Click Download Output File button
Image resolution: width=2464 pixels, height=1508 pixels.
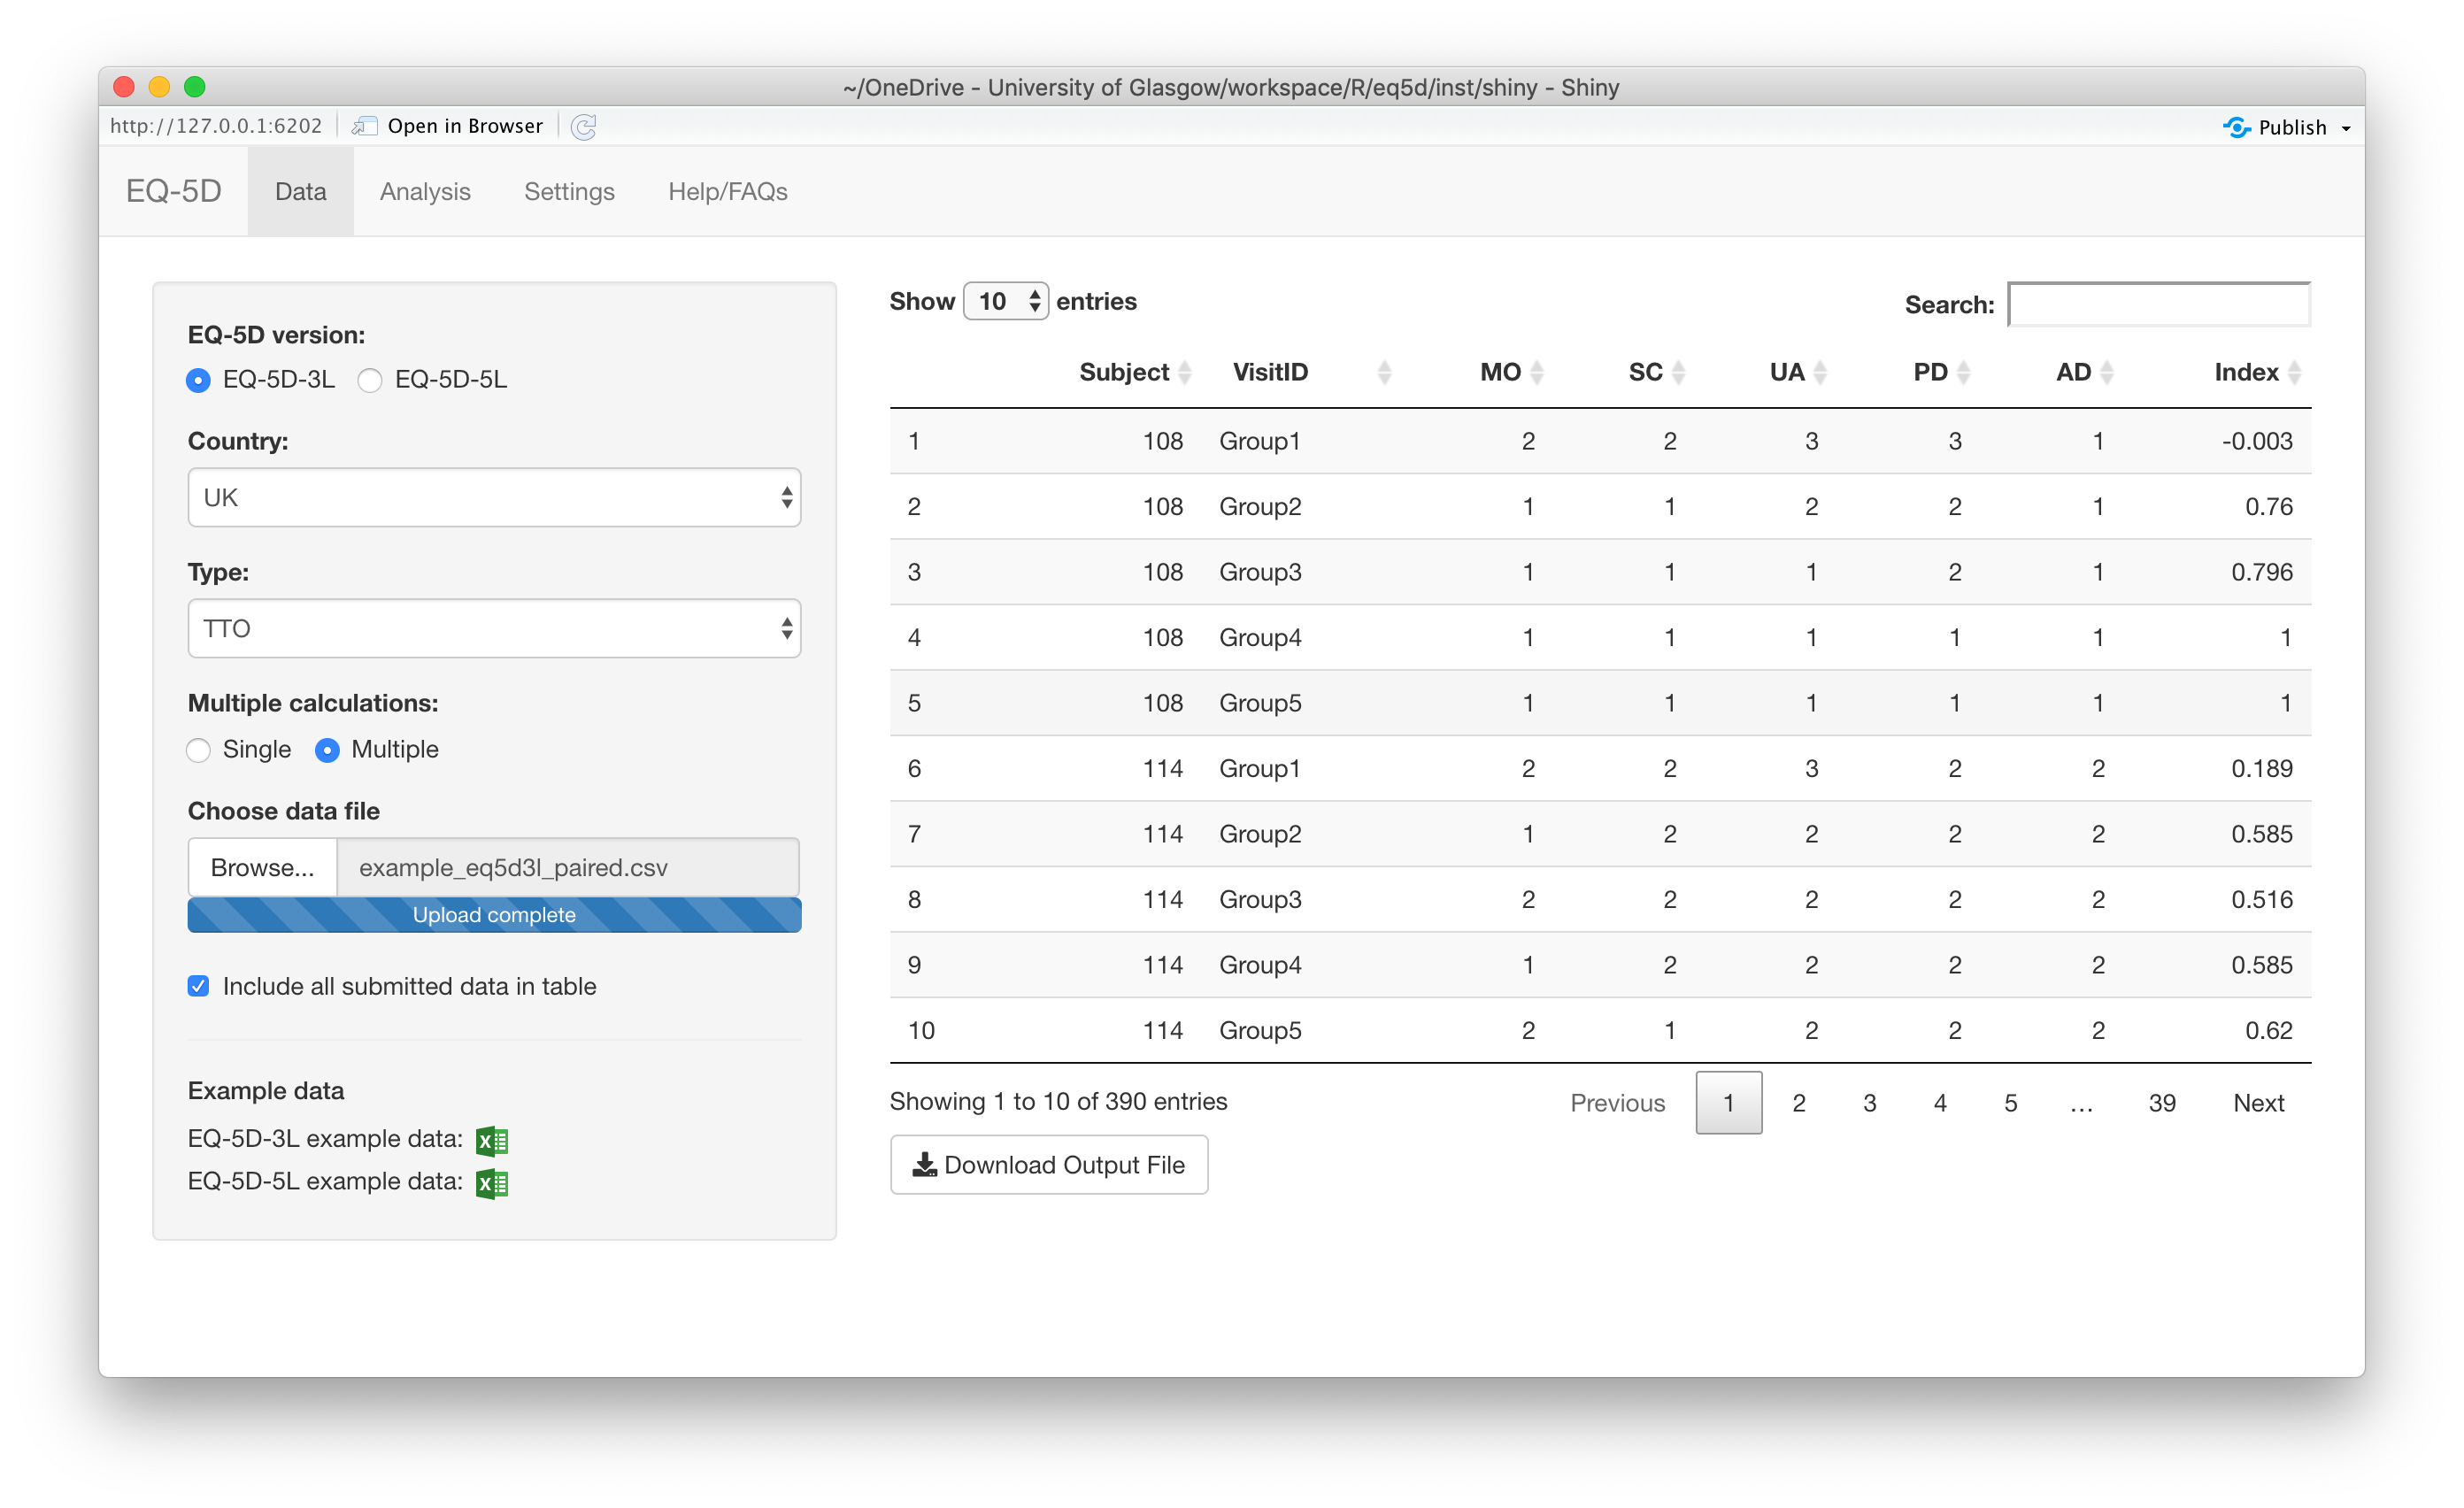click(x=1049, y=1163)
